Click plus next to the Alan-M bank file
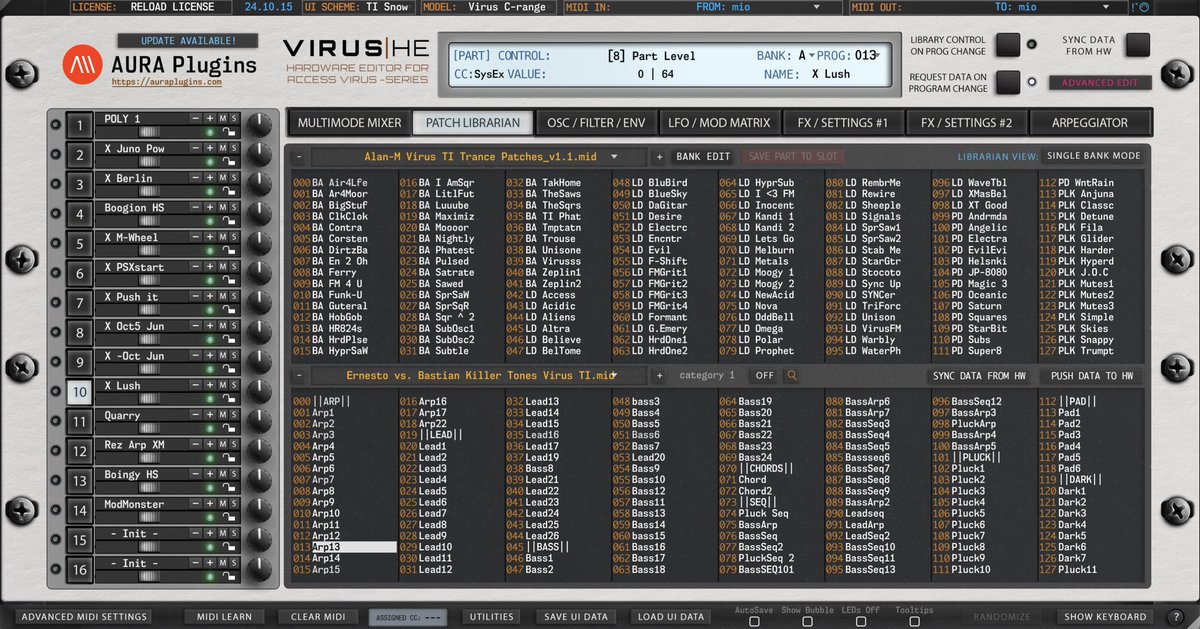Image resolution: width=1200 pixels, height=629 pixels. point(659,157)
